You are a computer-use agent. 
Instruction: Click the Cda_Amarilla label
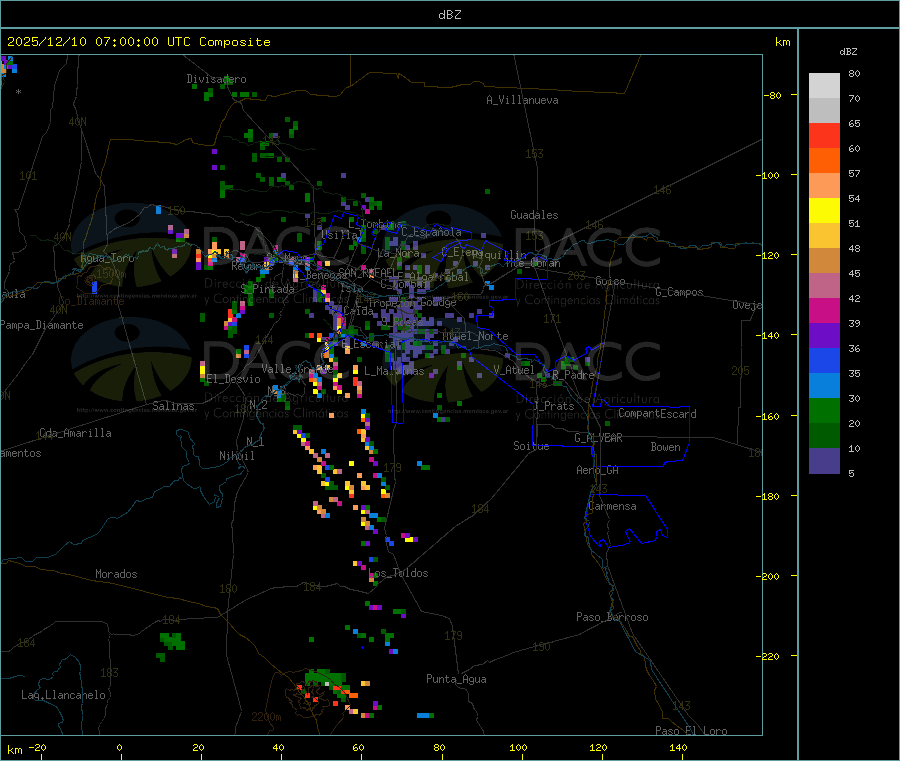75,433
